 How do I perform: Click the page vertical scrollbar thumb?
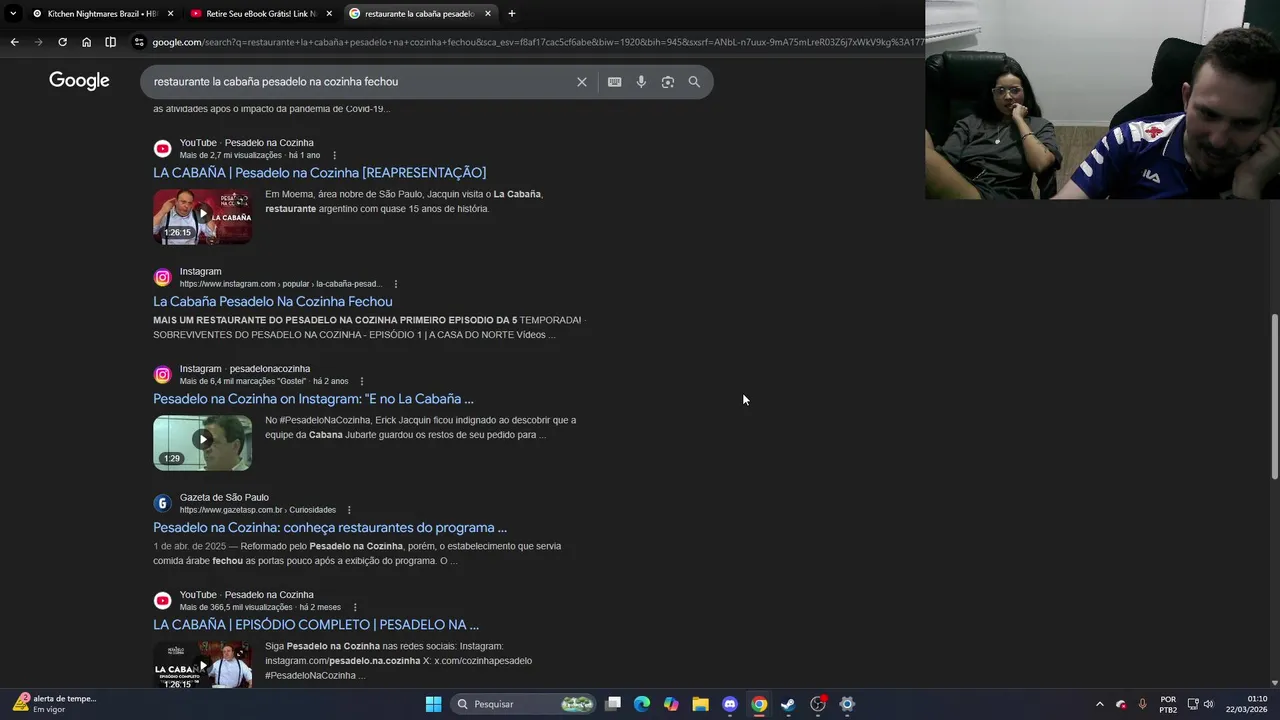pos(1274,396)
